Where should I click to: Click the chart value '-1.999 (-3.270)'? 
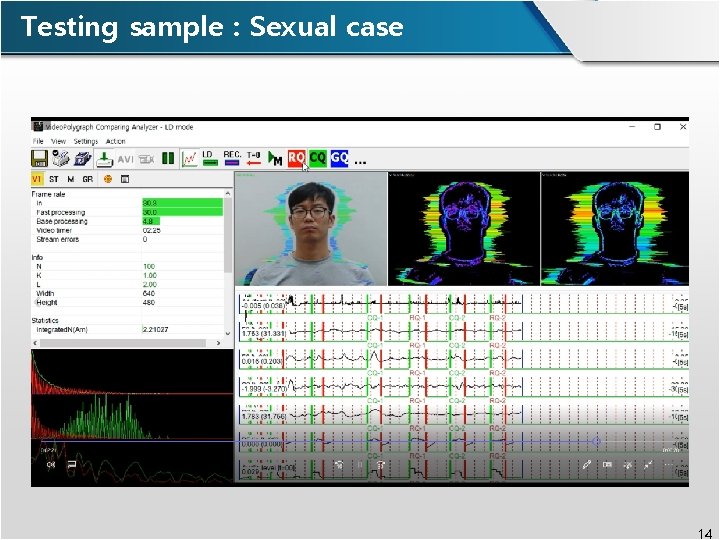[264, 389]
